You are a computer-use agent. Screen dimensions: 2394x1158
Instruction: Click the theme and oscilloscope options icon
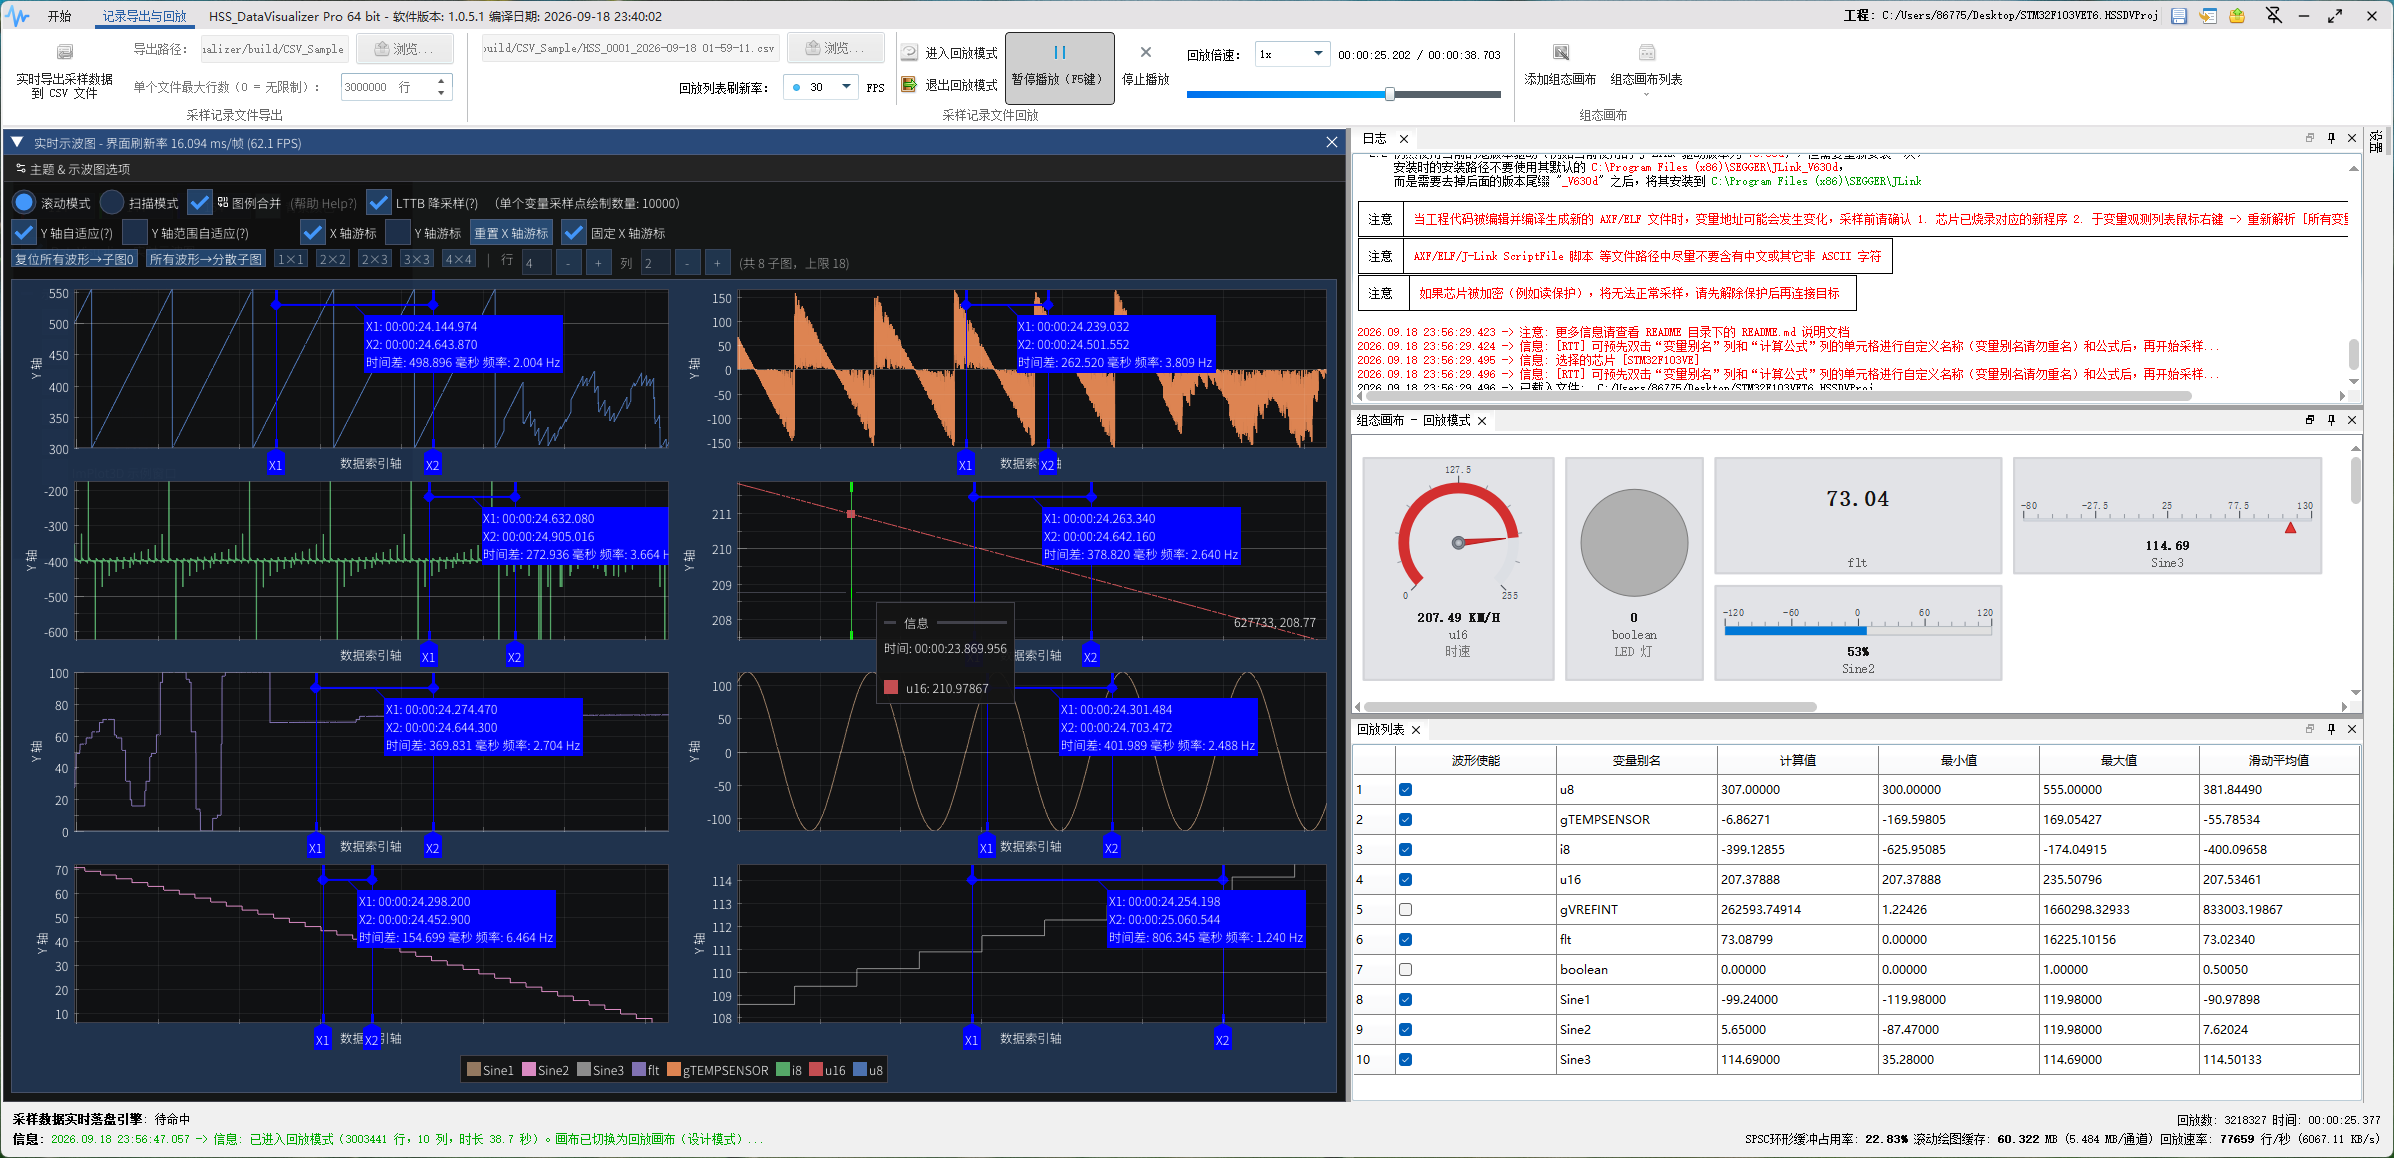click(x=20, y=169)
